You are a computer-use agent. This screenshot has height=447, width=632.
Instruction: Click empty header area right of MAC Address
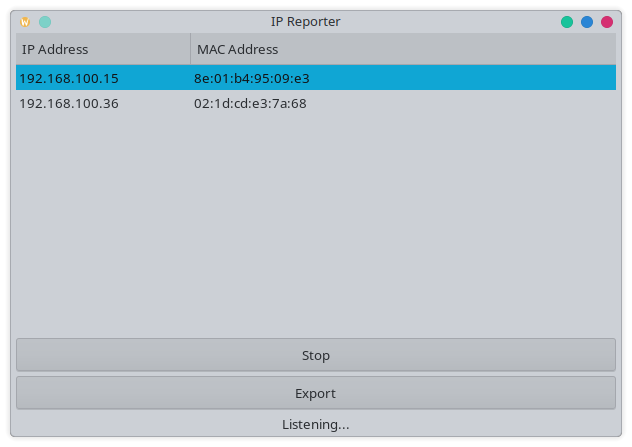[x=447, y=49]
